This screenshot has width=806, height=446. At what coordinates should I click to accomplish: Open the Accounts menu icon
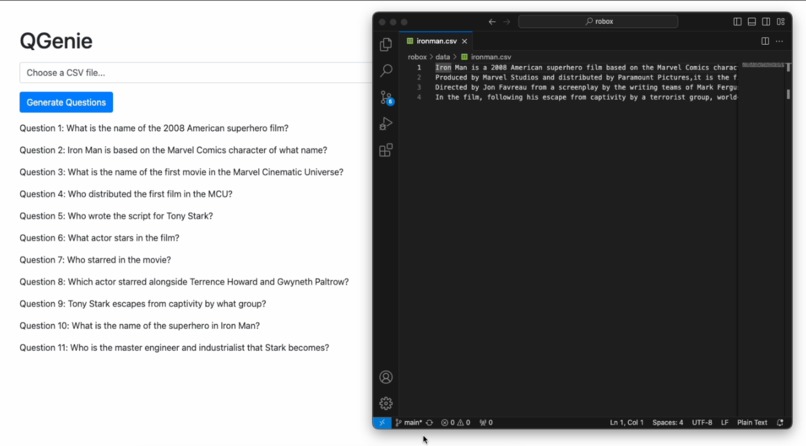click(x=386, y=377)
